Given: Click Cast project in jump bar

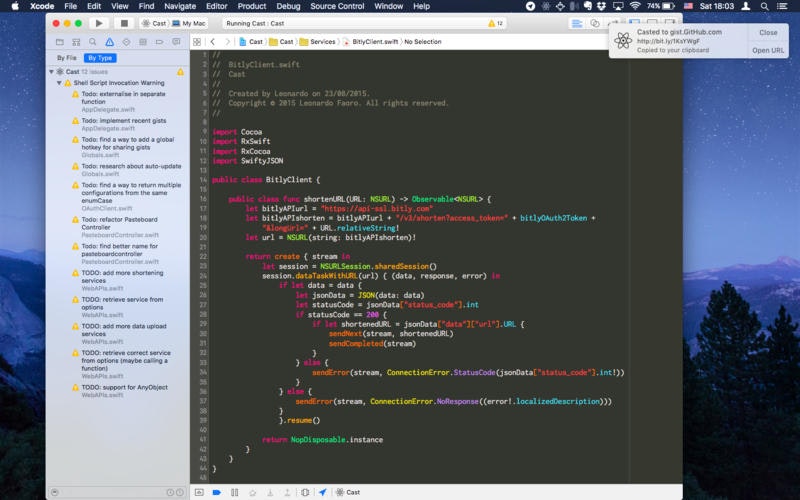Looking at the screenshot, I should tap(251, 42).
